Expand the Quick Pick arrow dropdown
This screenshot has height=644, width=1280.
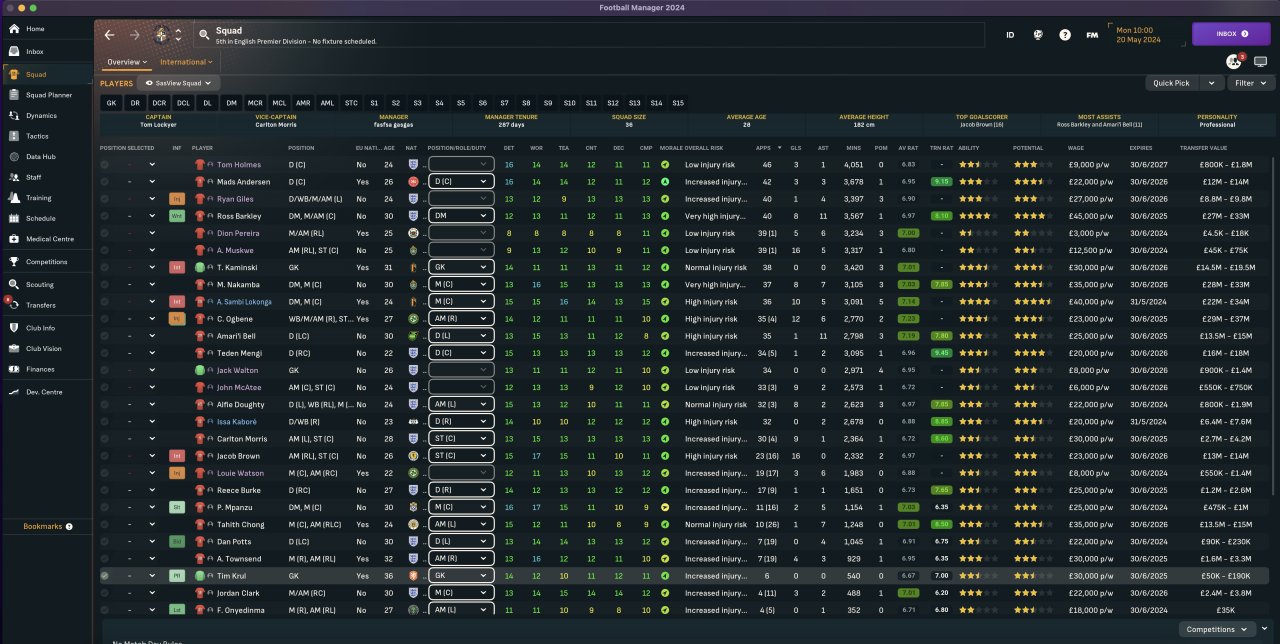1212,83
